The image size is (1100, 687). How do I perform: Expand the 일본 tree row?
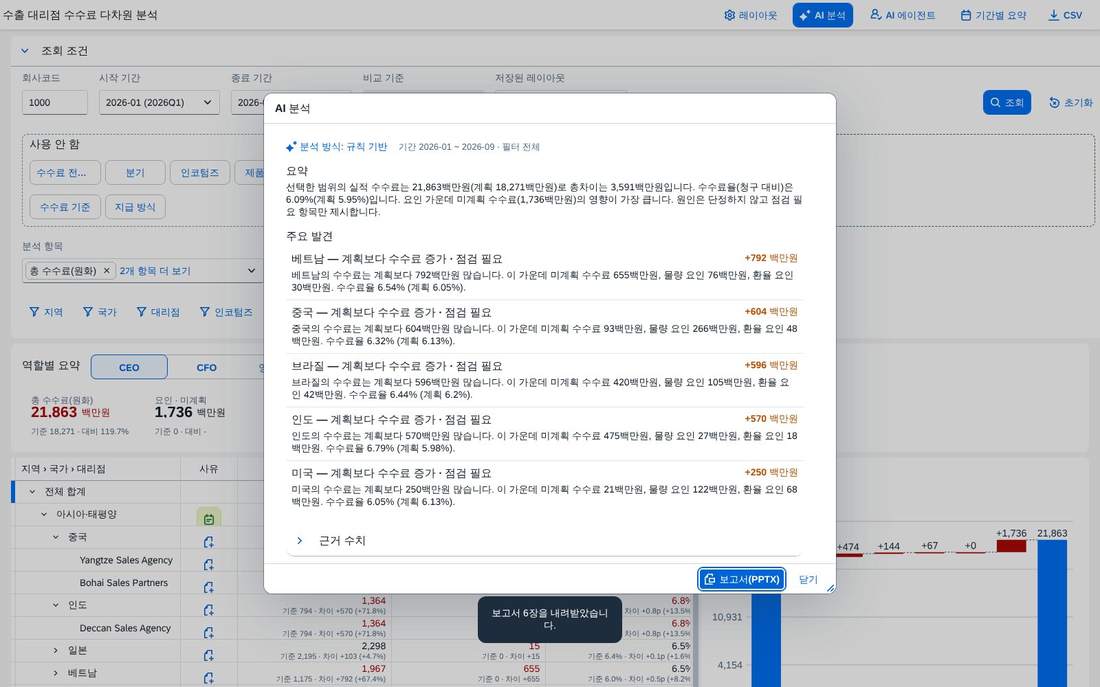pos(56,651)
